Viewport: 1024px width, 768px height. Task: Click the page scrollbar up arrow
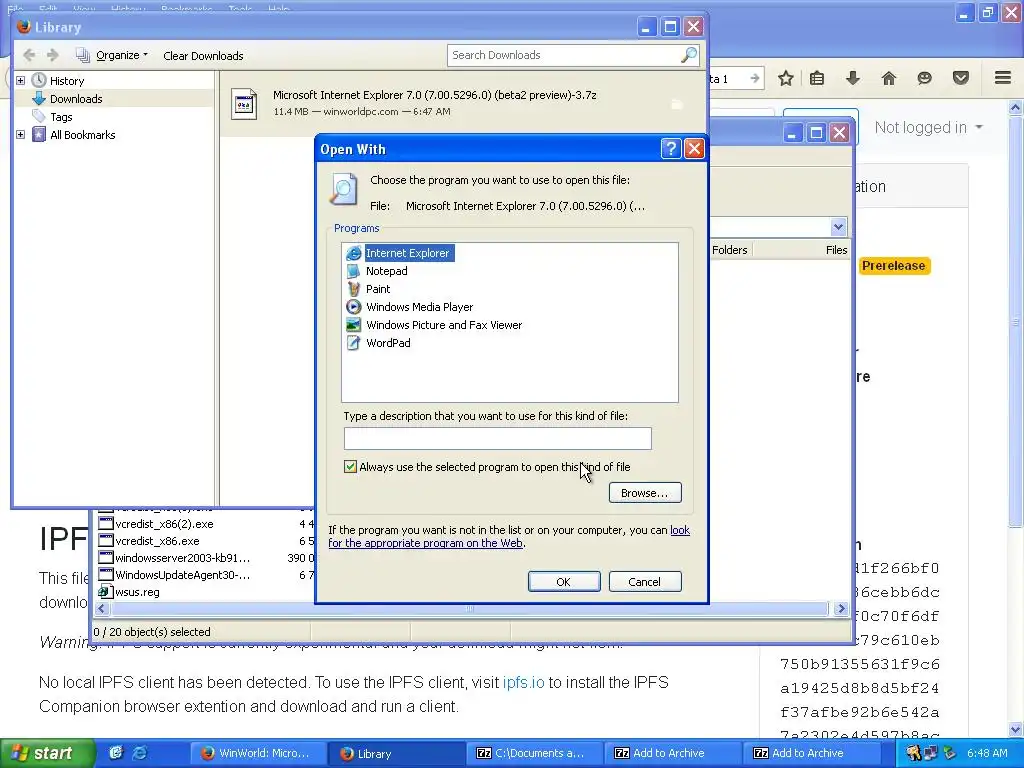point(1016,107)
